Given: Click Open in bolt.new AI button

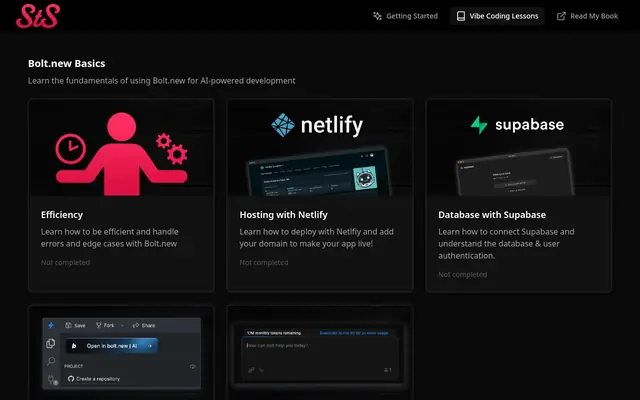Looking at the screenshot, I should pyautogui.click(x=112, y=346).
